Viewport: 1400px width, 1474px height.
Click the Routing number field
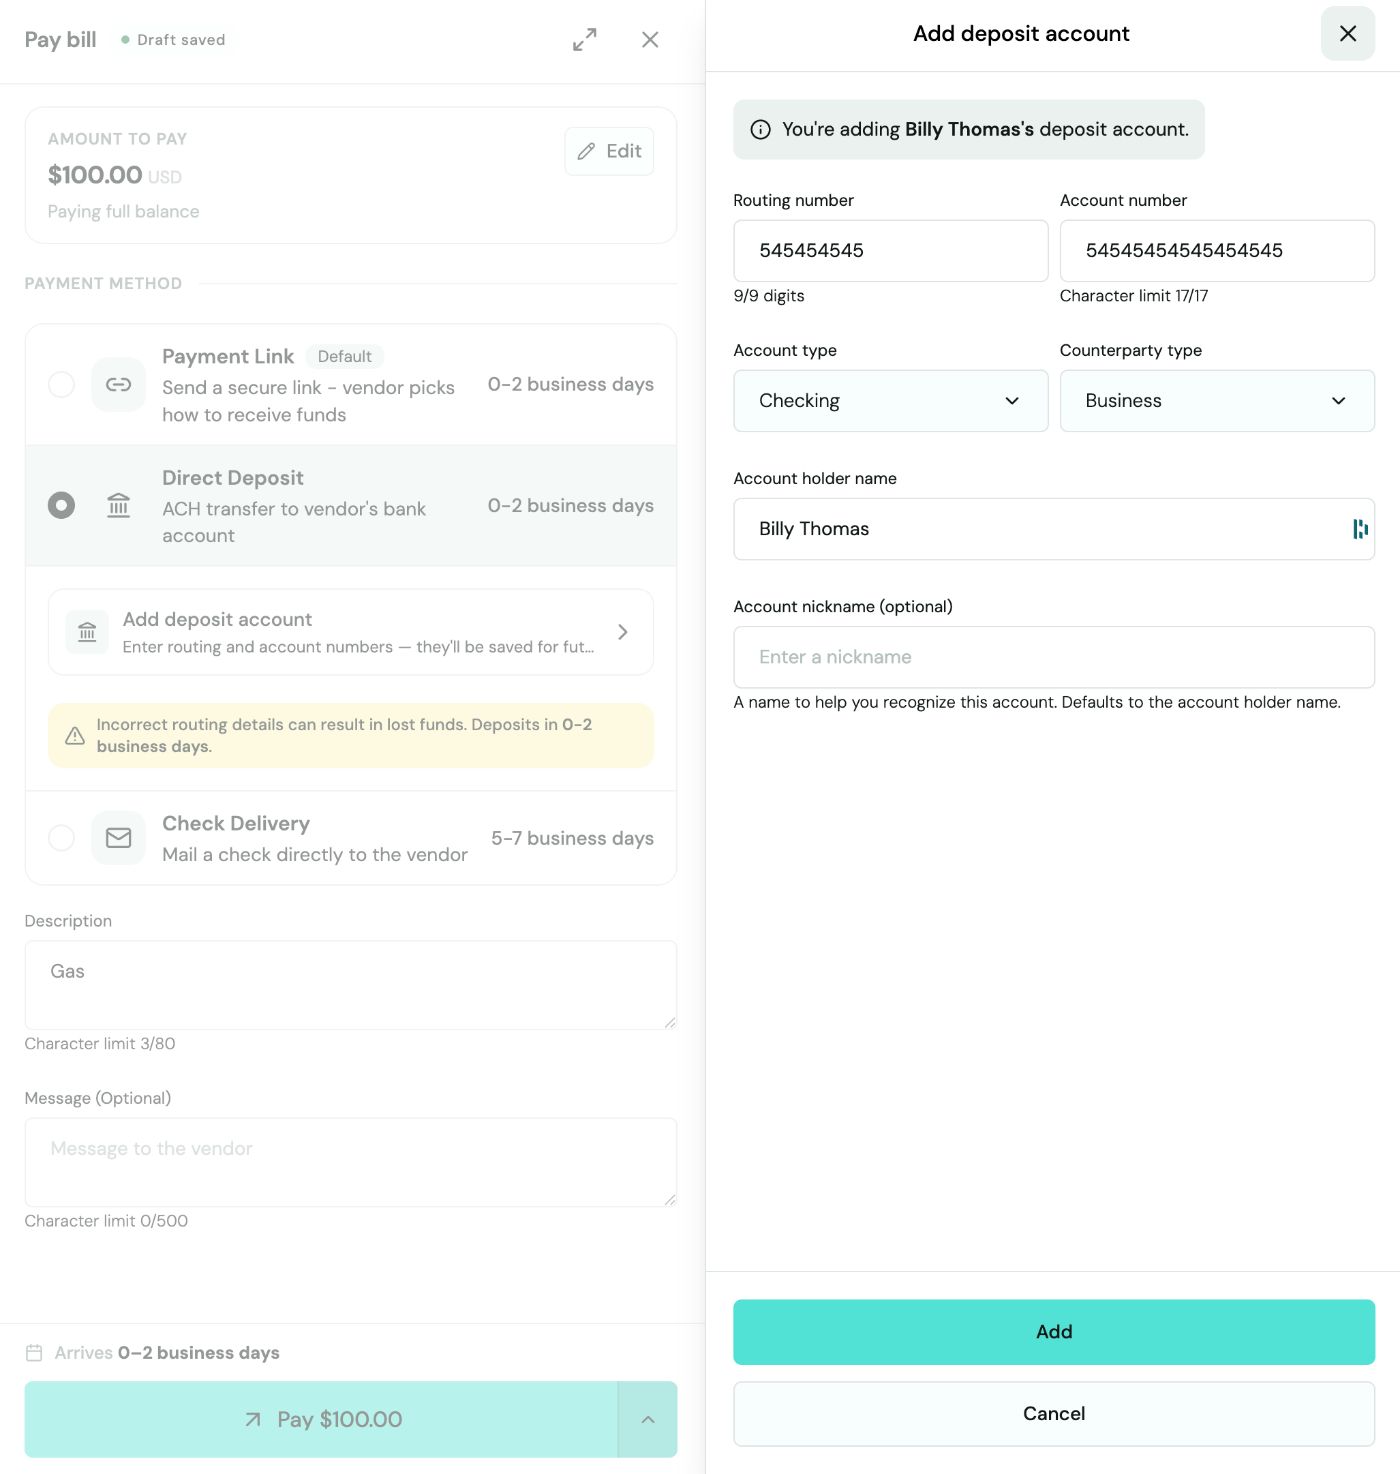point(890,251)
